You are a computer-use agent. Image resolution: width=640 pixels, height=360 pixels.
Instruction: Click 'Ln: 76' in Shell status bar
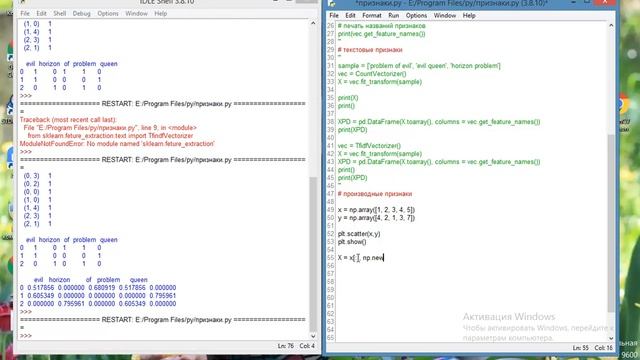pyautogui.click(x=286, y=346)
